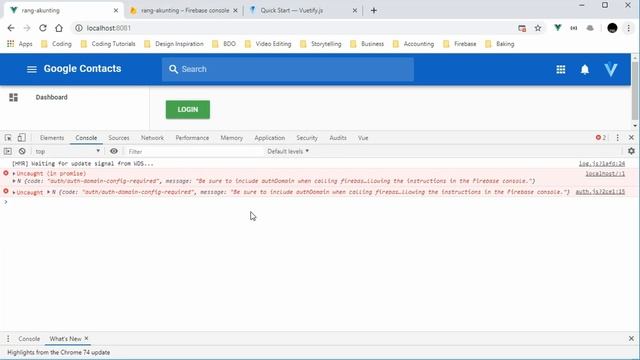
Task: Expand the first error object N
Action: tap(14, 181)
